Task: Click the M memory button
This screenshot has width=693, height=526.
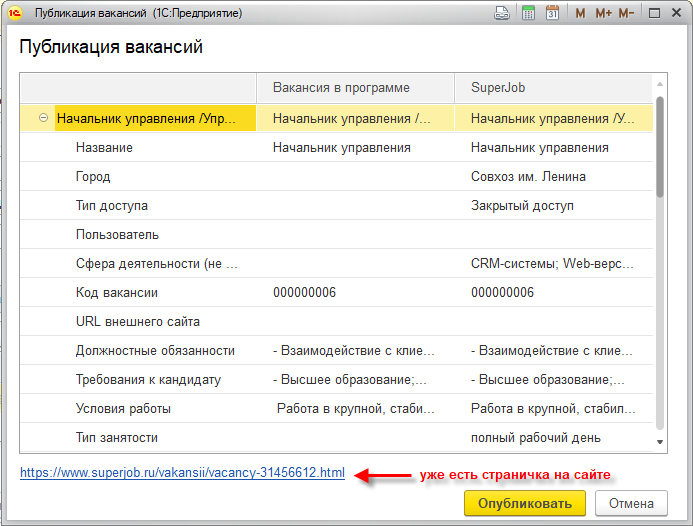Action: 580,13
